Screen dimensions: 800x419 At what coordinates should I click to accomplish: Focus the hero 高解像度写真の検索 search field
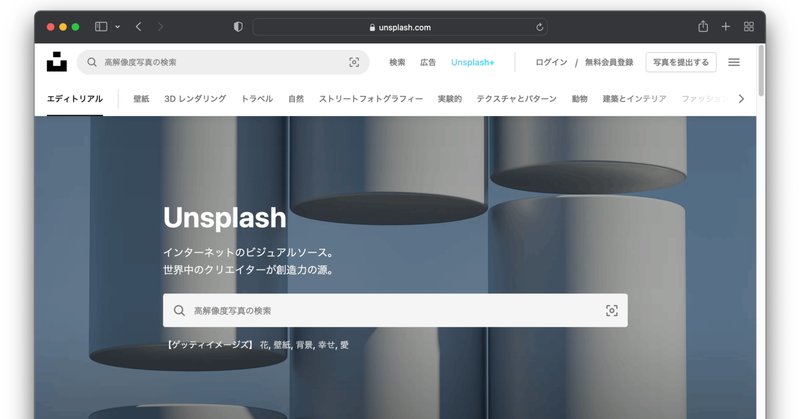pyautogui.click(x=395, y=310)
